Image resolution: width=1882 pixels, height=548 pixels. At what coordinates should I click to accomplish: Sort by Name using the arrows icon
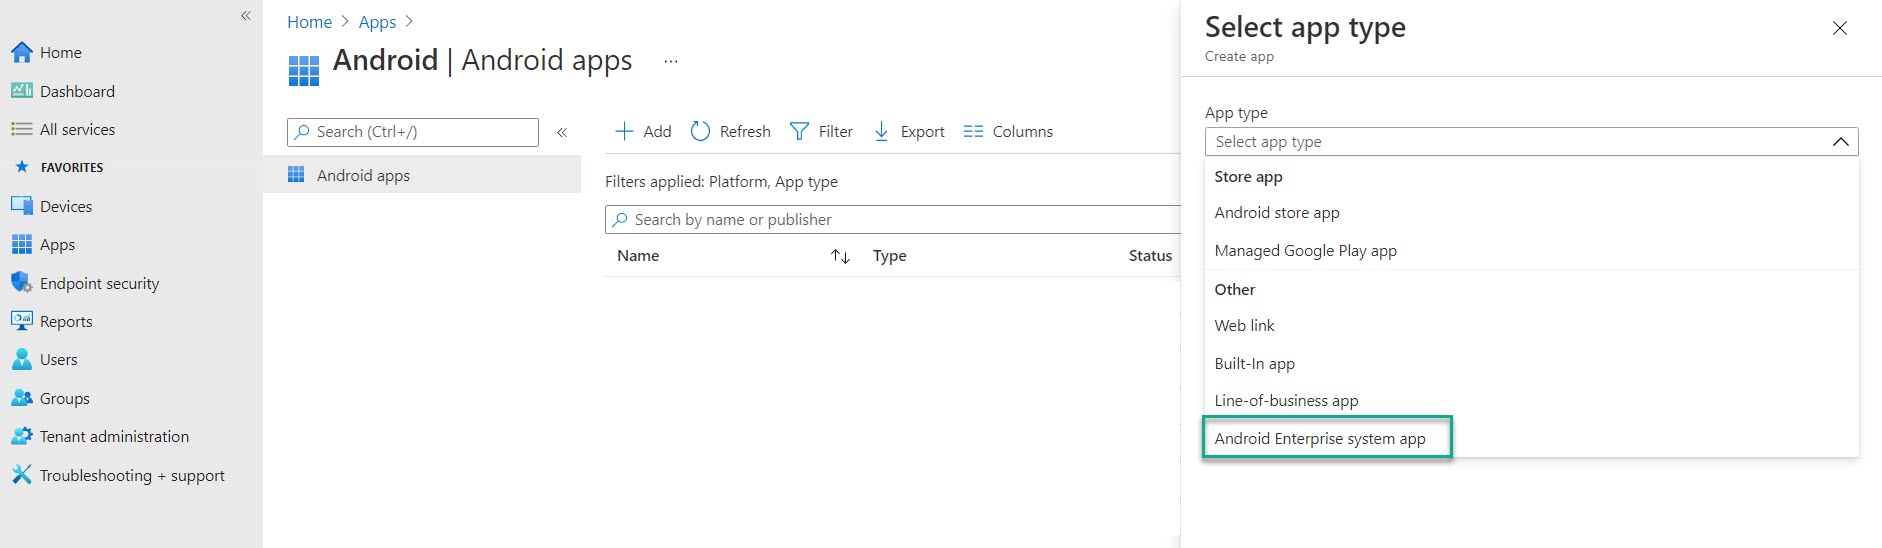[x=840, y=256]
